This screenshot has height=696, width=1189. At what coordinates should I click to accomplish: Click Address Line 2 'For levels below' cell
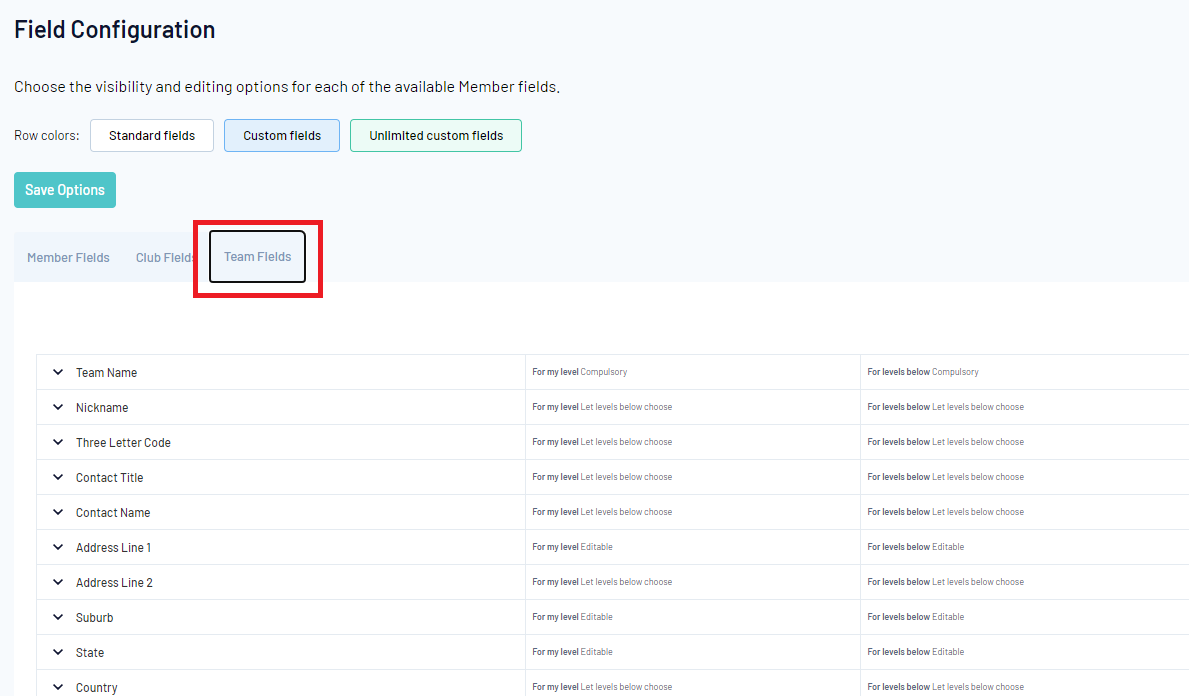coord(1024,582)
